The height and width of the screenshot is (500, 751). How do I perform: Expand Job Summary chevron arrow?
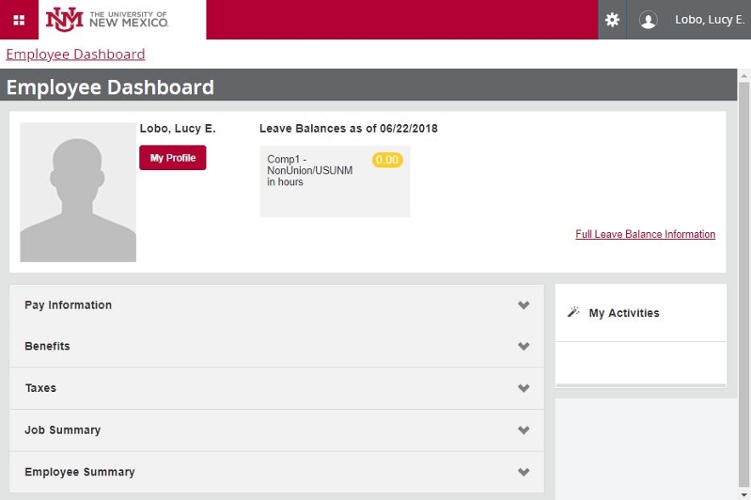523,430
